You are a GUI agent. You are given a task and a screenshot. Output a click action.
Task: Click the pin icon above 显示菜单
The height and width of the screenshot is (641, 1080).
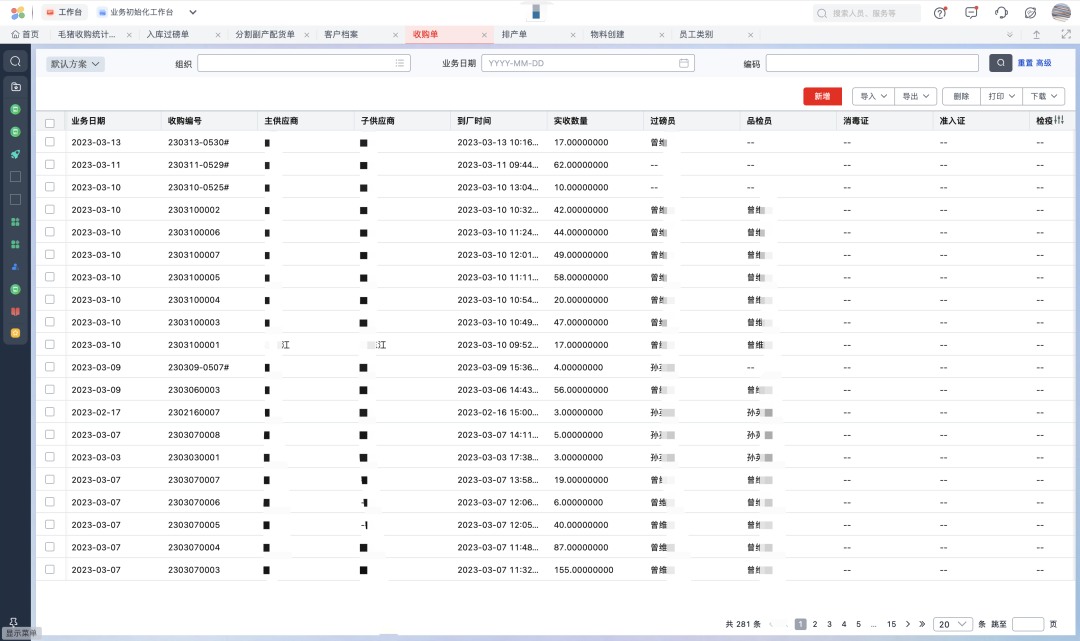pos(13,622)
